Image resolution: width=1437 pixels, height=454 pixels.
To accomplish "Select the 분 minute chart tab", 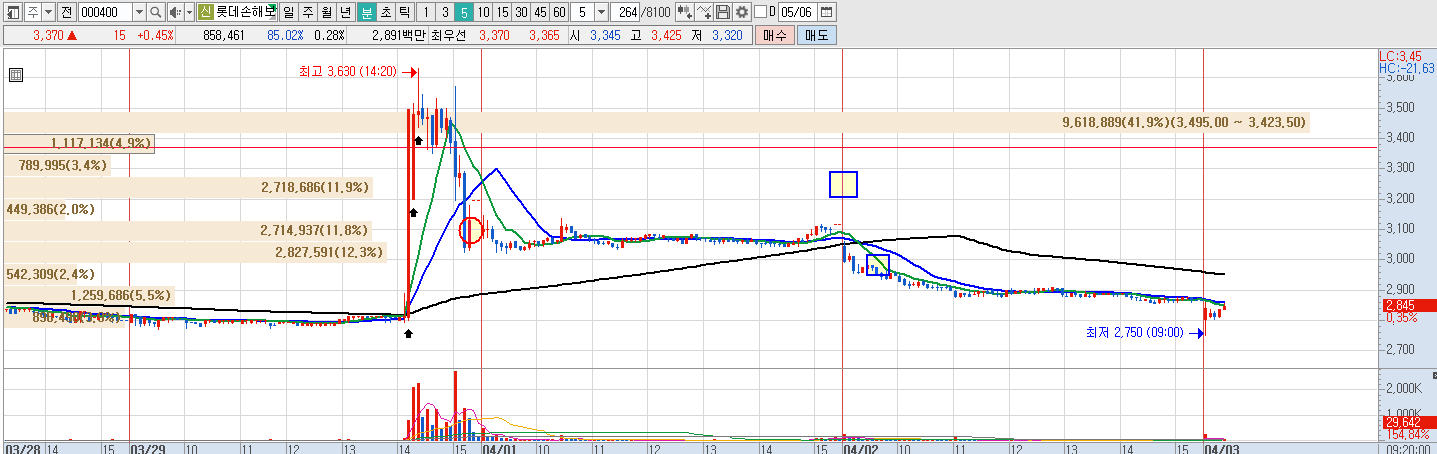I will point(366,12).
